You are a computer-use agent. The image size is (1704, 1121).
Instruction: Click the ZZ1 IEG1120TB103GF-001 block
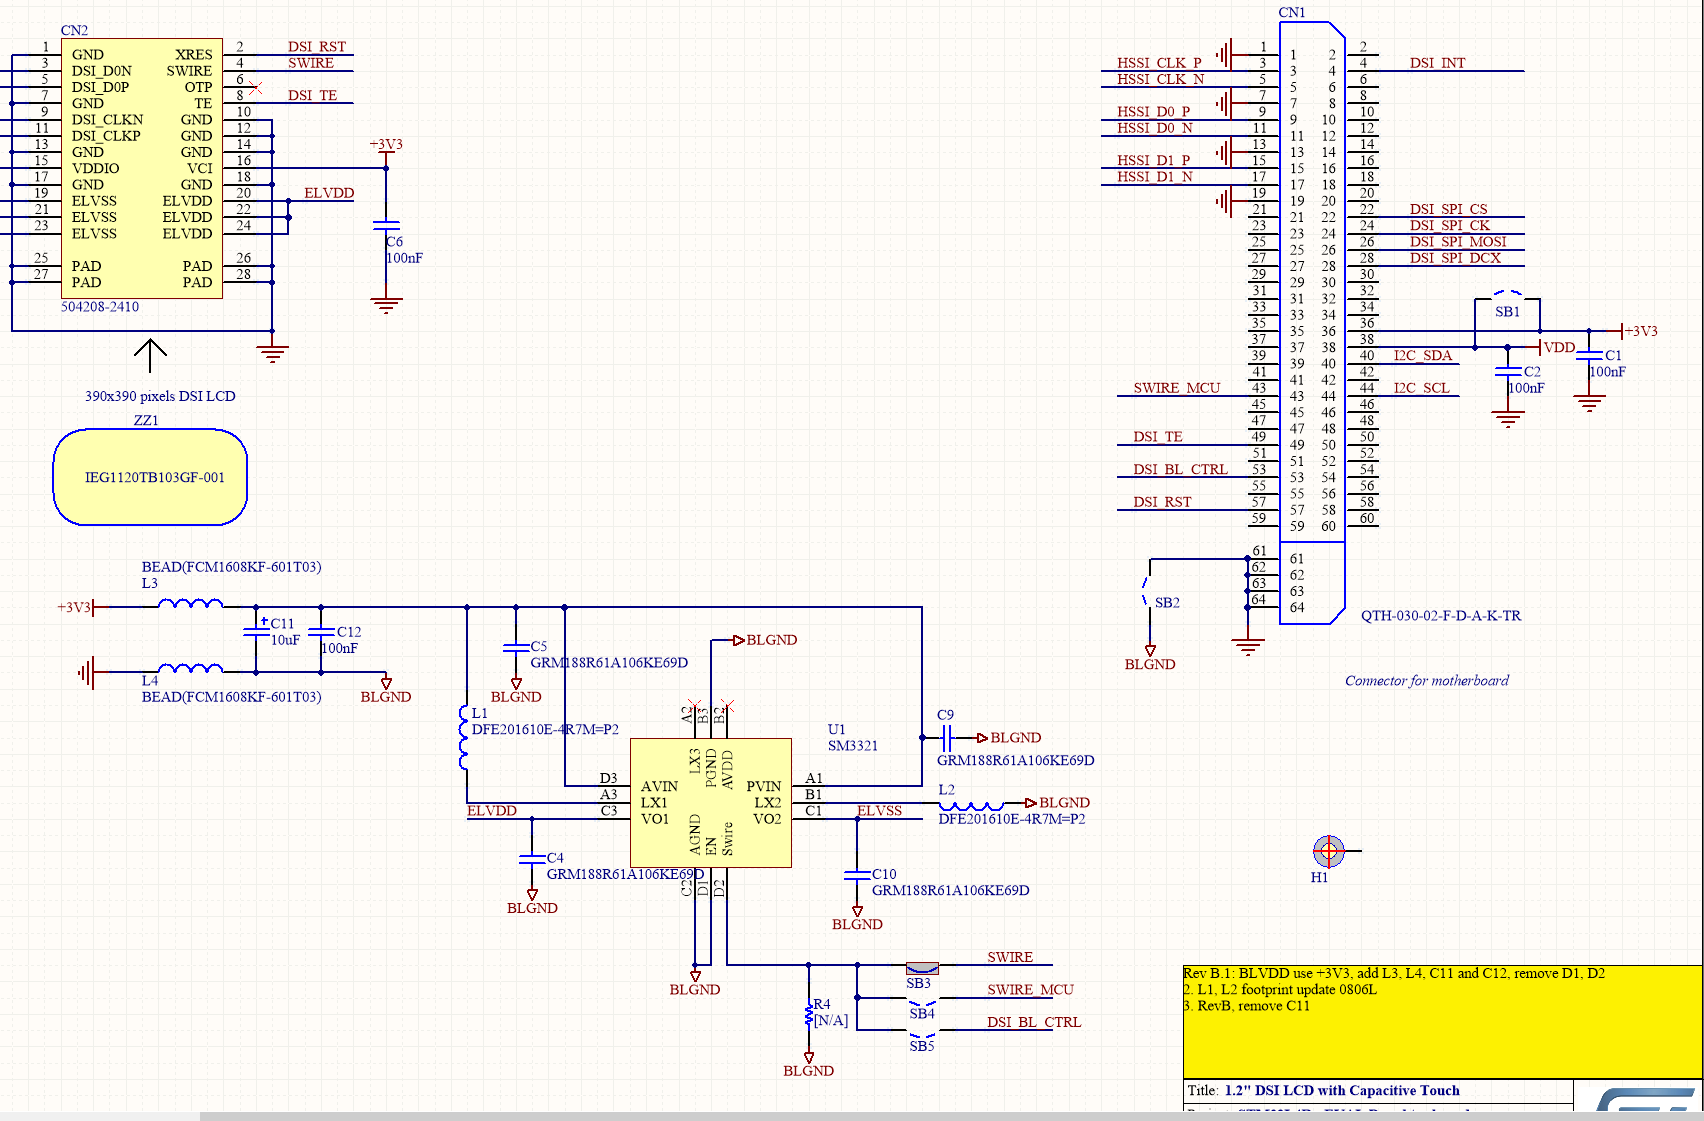[150, 477]
